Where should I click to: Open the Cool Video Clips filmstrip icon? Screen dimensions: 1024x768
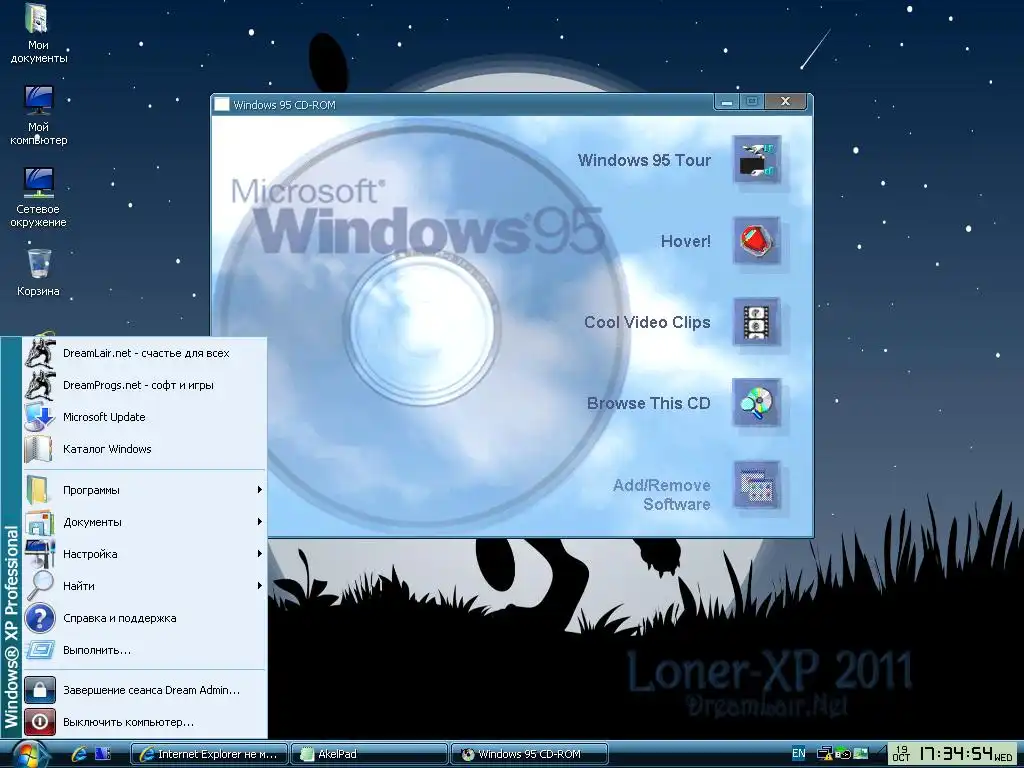(756, 322)
